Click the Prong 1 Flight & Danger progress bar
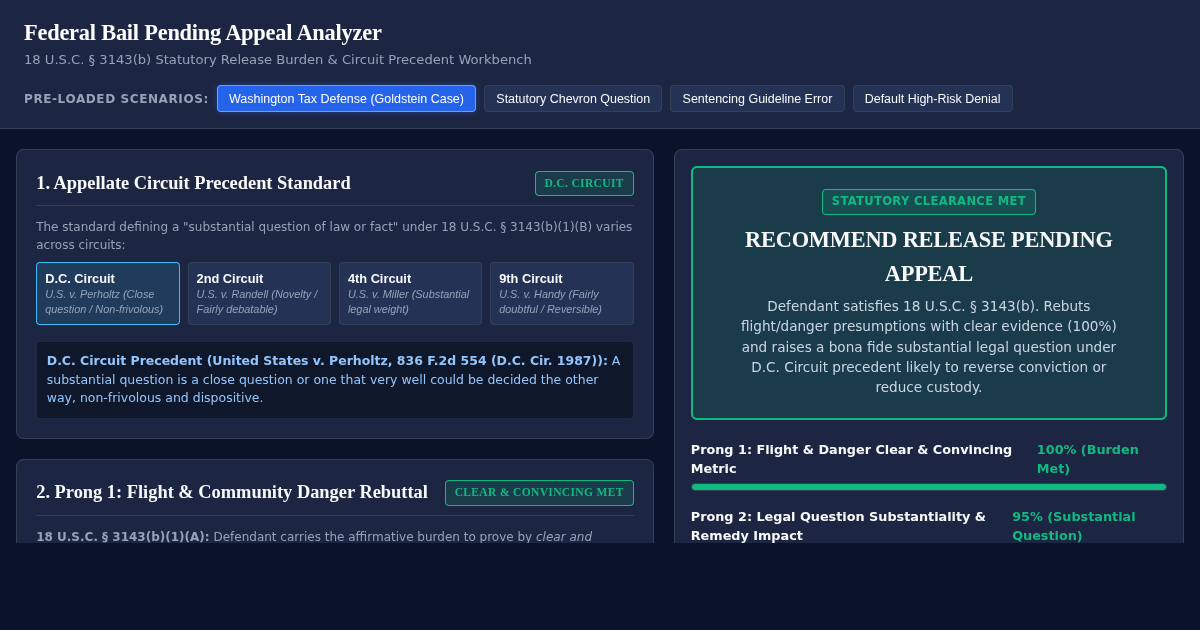 click(929, 487)
